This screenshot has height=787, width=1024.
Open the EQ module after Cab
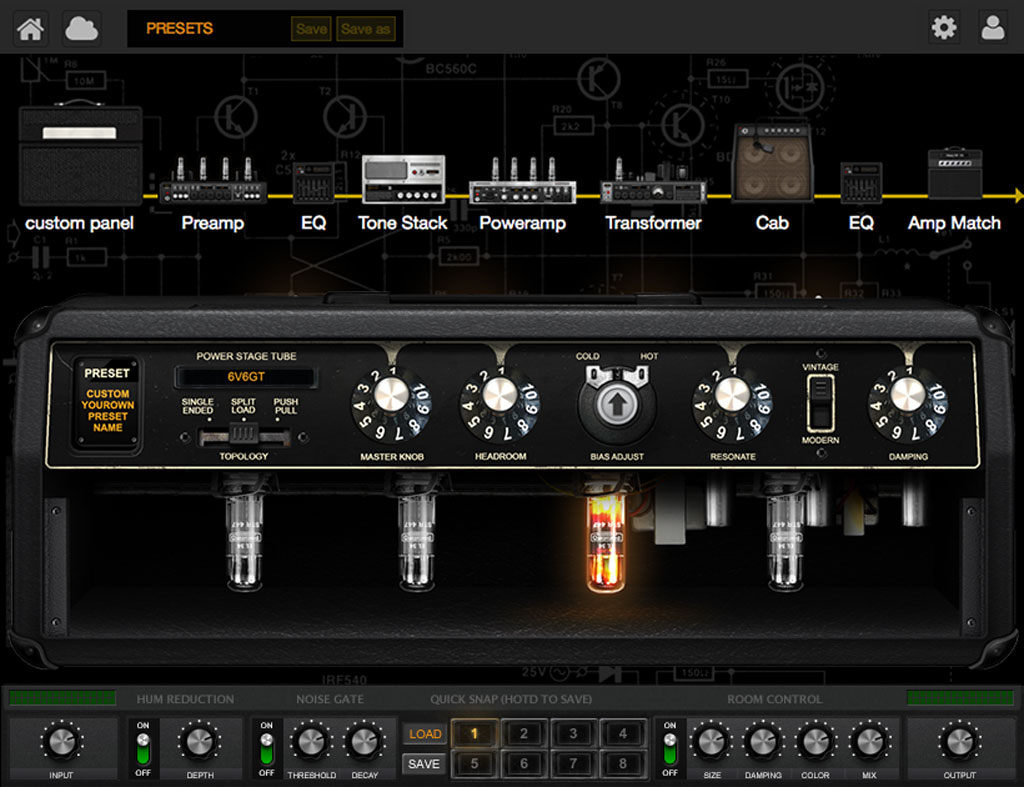pyautogui.click(x=861, y=183)
